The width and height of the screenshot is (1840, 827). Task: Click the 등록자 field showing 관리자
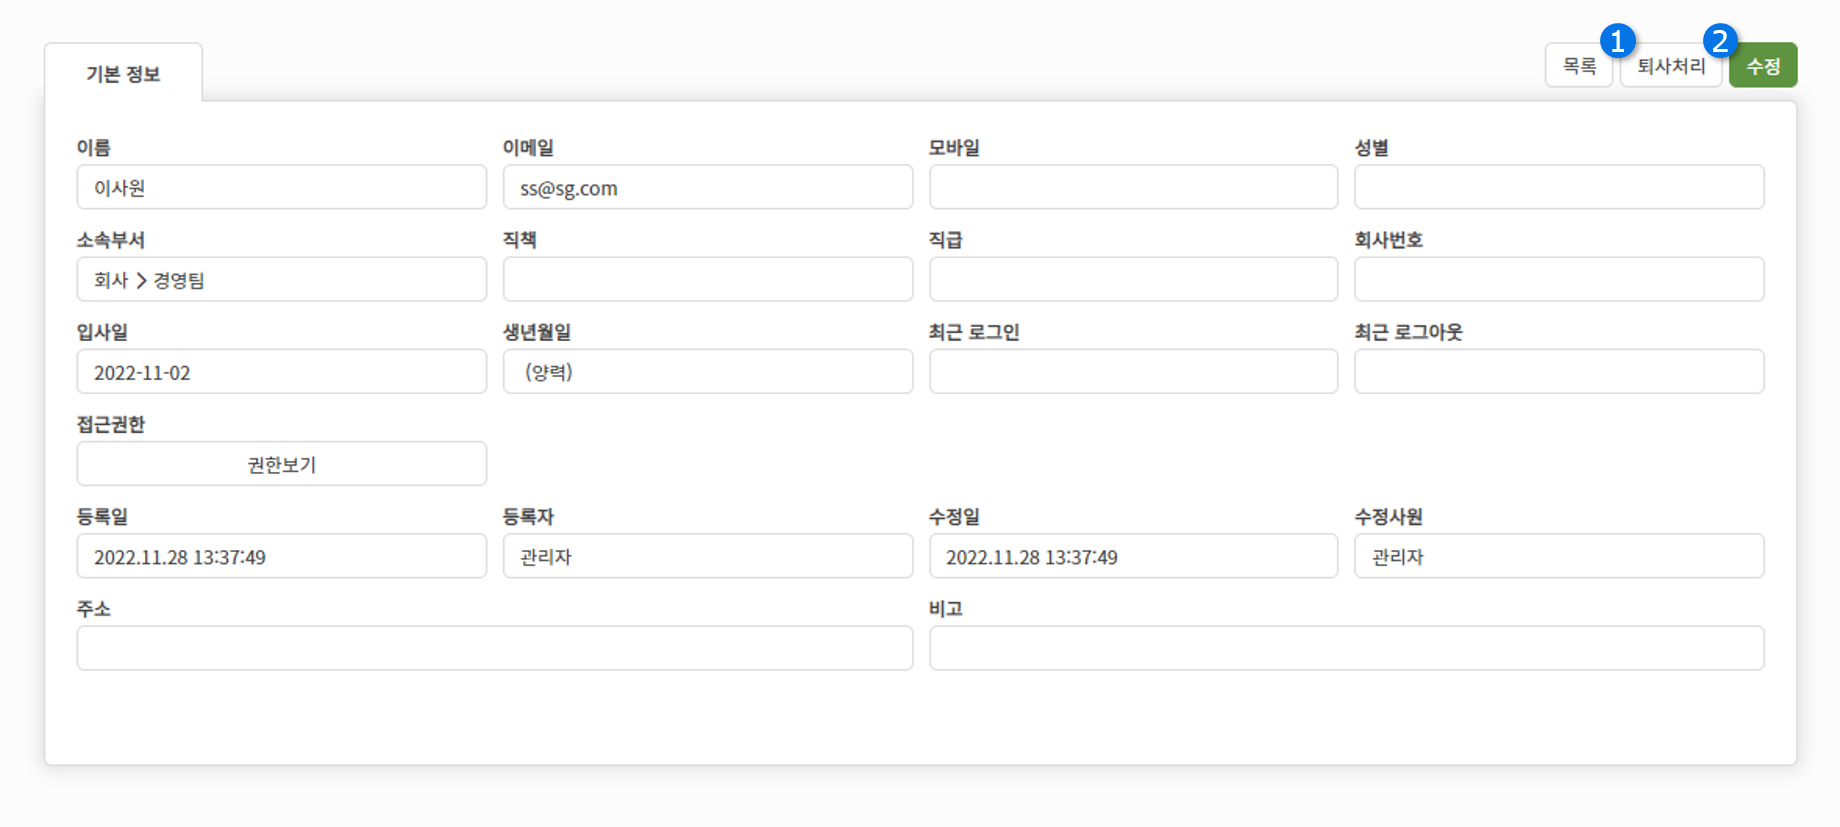[708, 556]
